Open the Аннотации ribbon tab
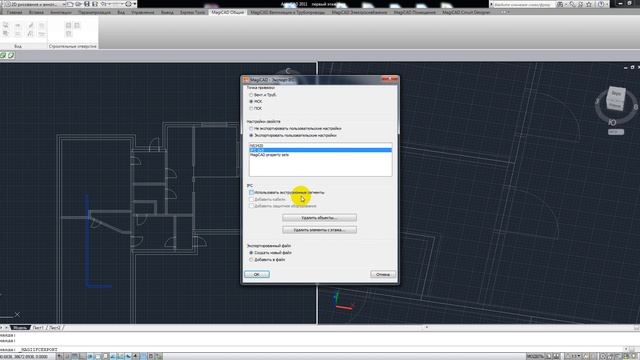The image size is (640, 360). click(61, 12)
